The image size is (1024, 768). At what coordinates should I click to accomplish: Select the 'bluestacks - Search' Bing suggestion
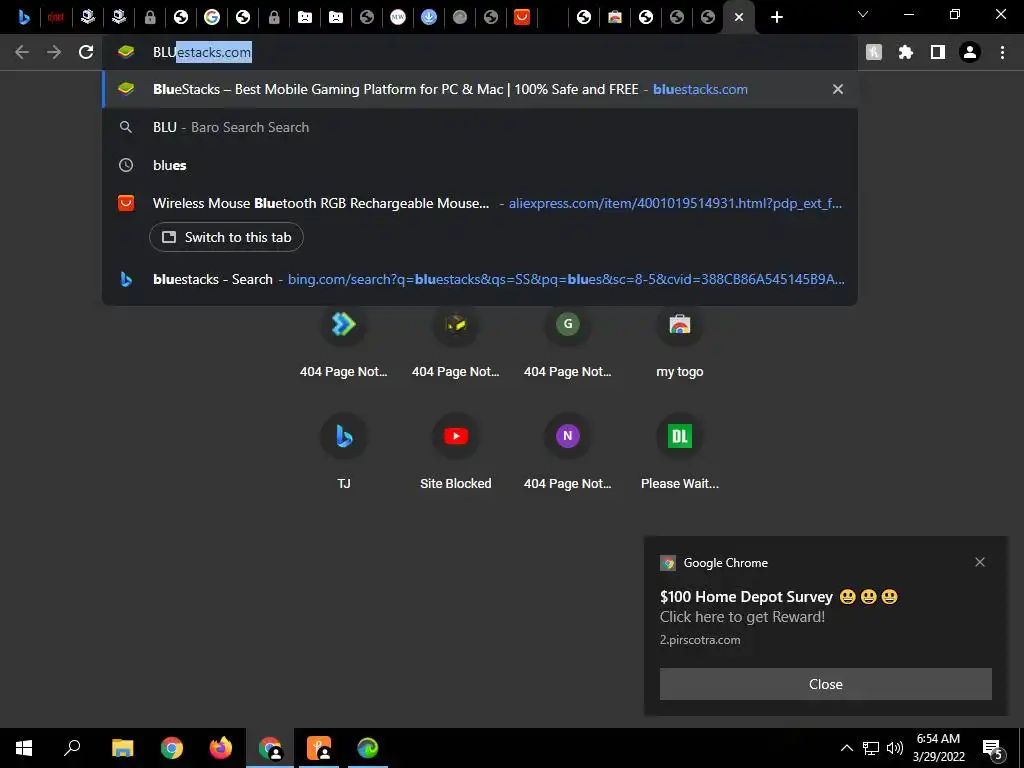pos(480,280)
